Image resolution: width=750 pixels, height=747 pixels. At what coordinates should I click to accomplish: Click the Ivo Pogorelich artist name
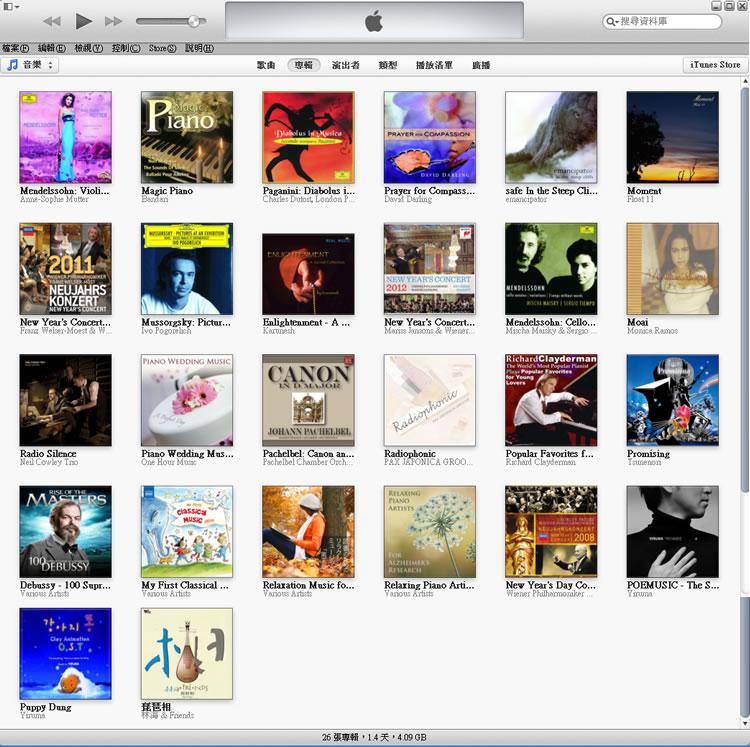pos(166,331)
